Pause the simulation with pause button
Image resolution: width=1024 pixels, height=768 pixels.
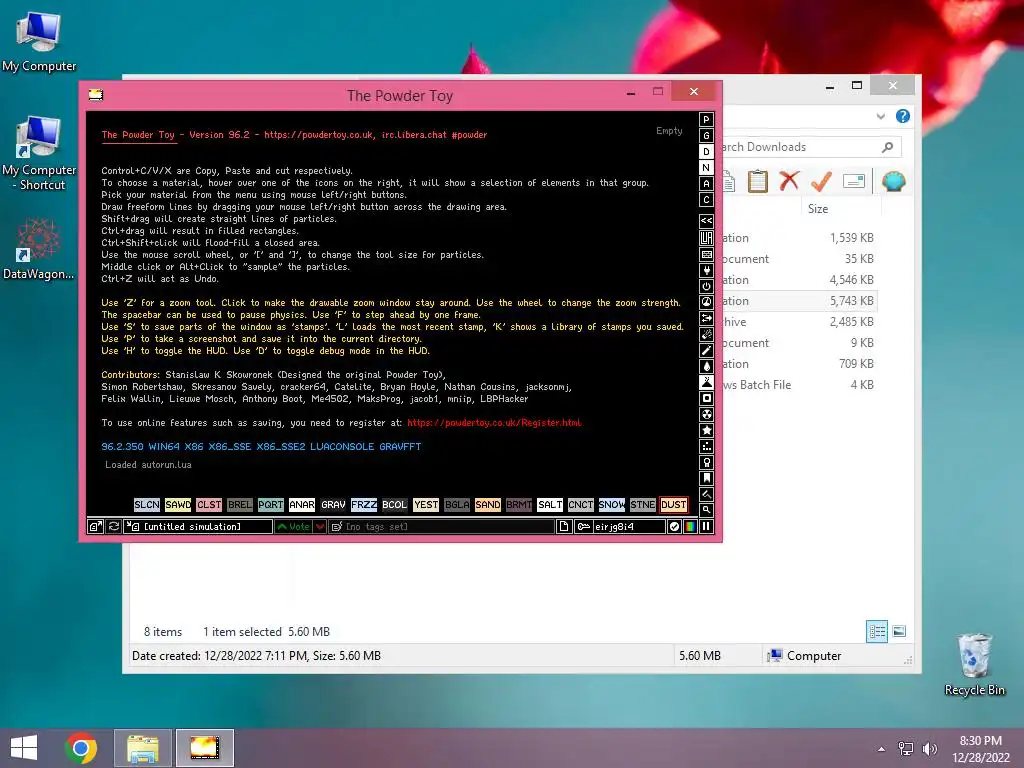[x=706, y=526]
